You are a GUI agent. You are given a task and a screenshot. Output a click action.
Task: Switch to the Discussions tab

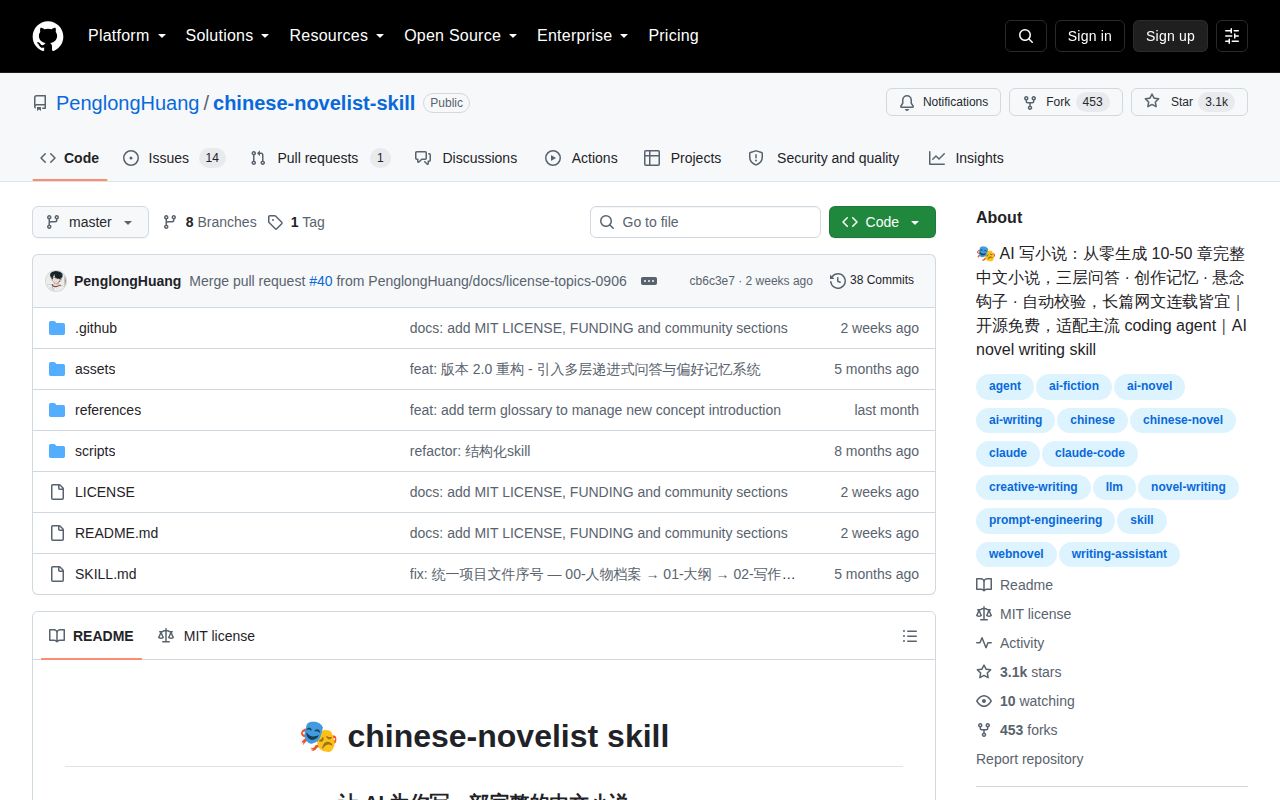click(x=466, y=158)
